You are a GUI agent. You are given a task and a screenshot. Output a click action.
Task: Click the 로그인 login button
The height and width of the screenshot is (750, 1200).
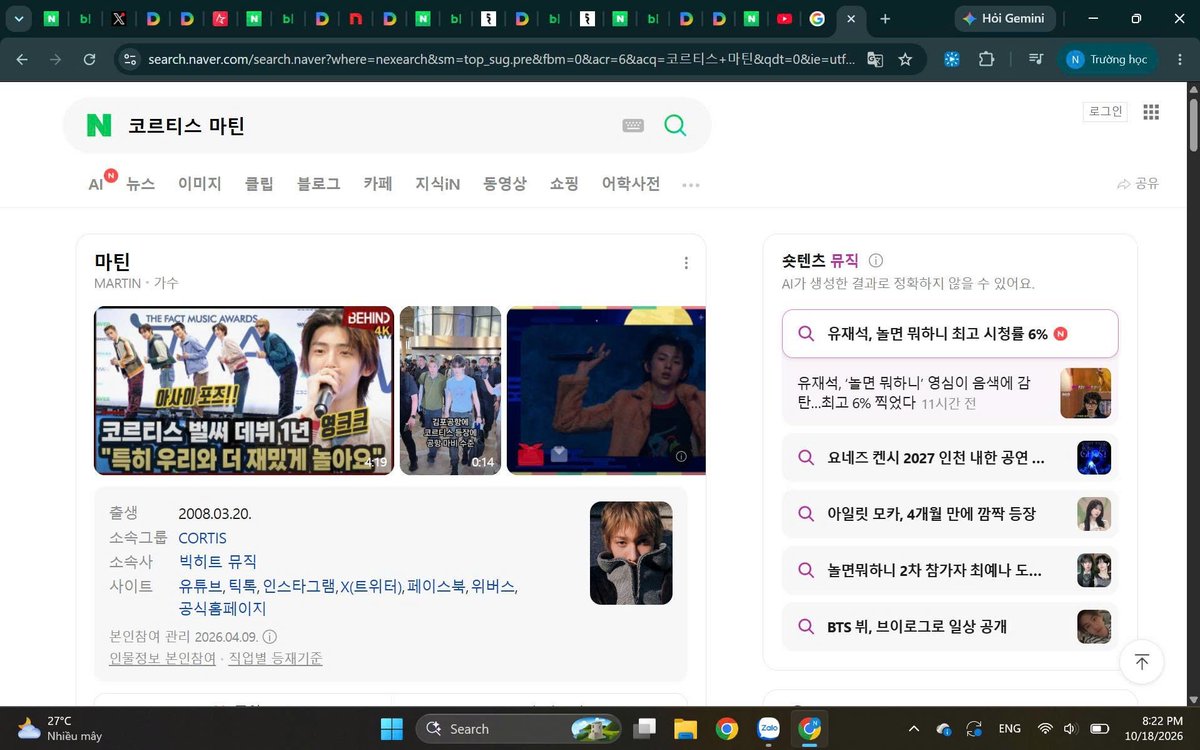1105,112
